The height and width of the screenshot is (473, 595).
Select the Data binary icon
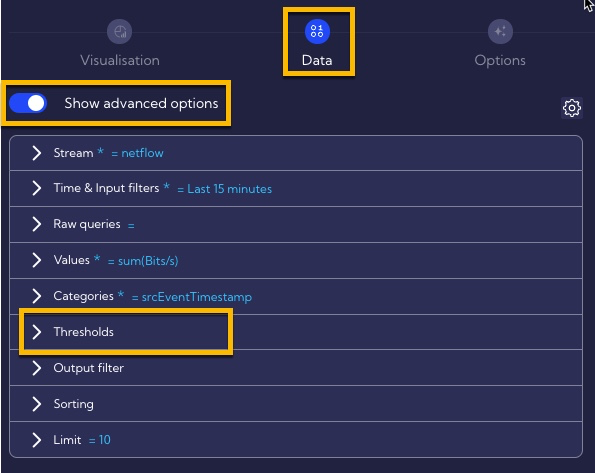pos(317,32)
